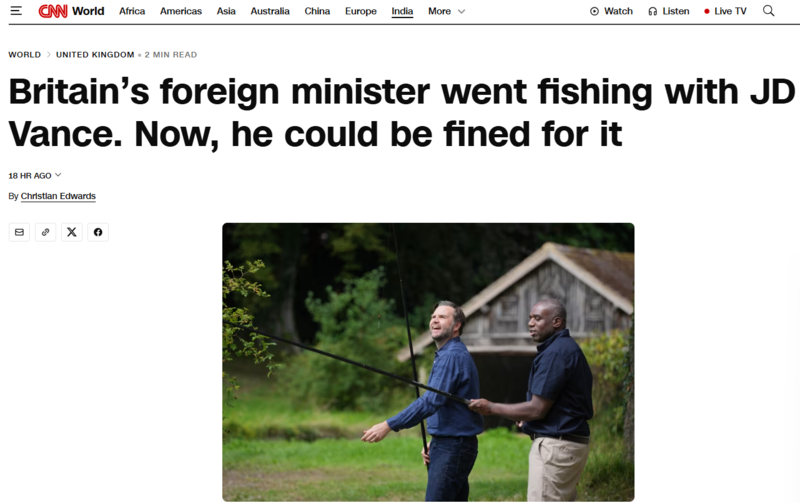800x503 pixels.
Task: Open the fishing photo image
Action: click(428, 362)
